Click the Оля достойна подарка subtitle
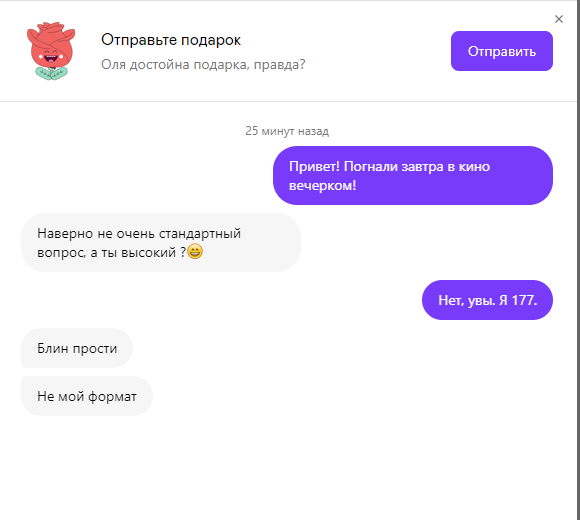 point(203,64)
